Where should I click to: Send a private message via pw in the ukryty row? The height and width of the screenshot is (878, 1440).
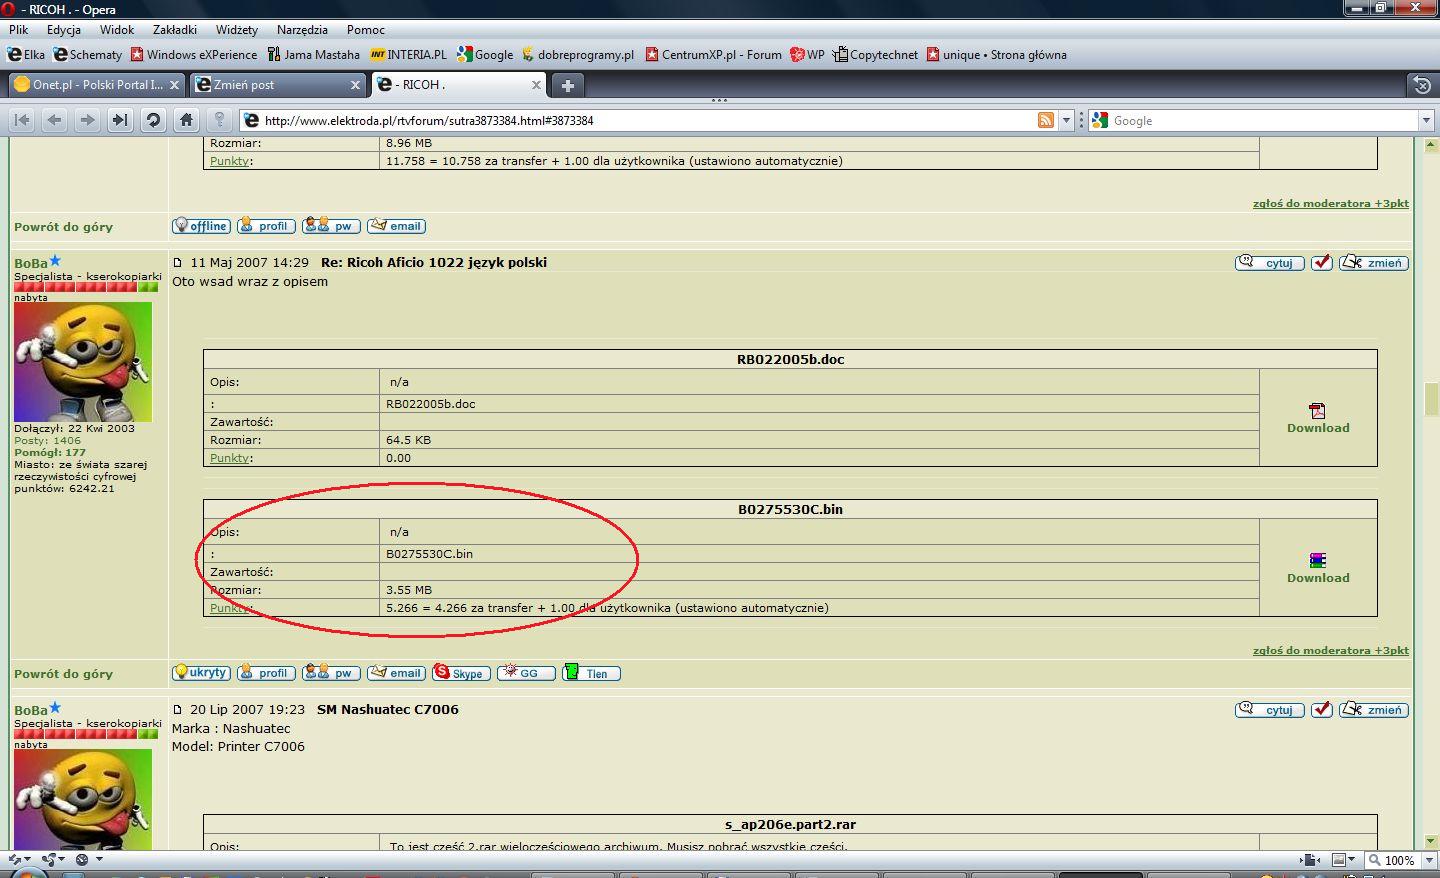point(331,673)
